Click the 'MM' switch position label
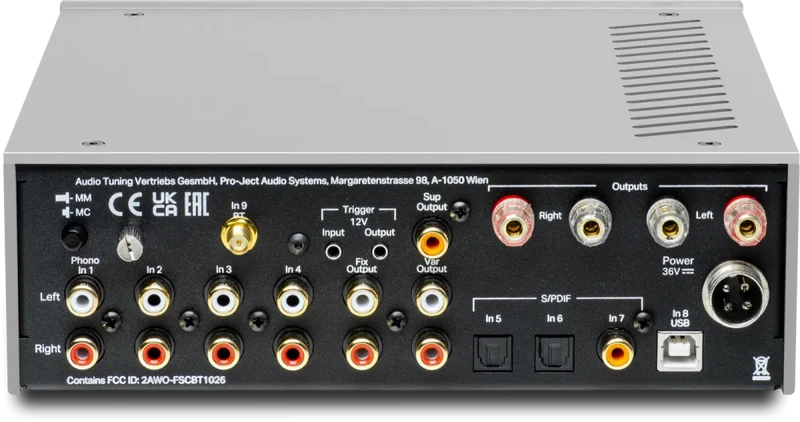 point(83,198)
